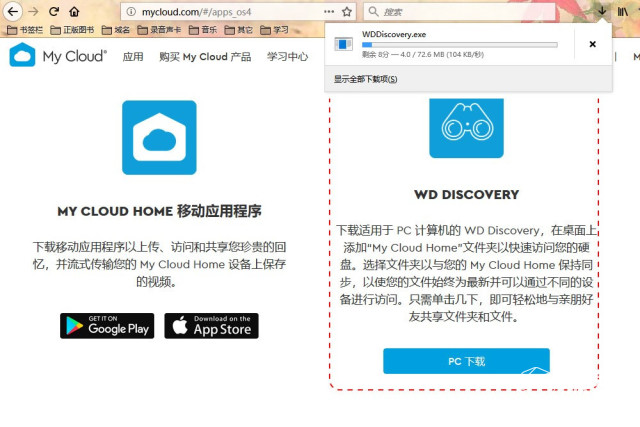The width and height of the screenshot is (640, 427).
Task: Click the PC 下载 button
Action: [466, 361]
